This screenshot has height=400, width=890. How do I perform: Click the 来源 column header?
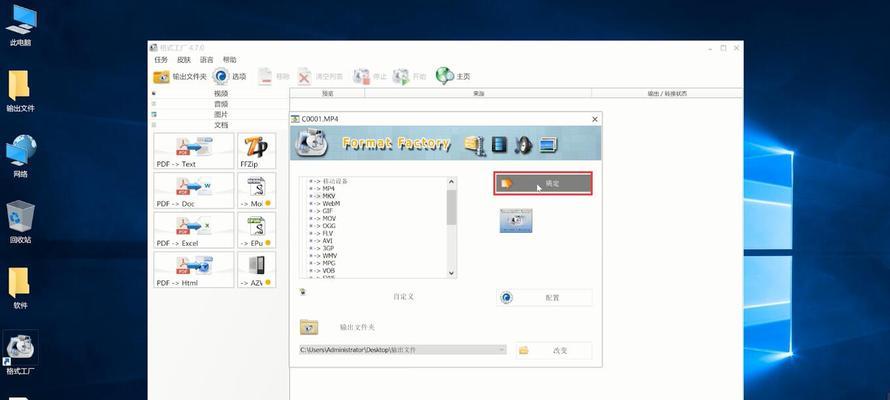pyautogui.click(x=478, y=94)
